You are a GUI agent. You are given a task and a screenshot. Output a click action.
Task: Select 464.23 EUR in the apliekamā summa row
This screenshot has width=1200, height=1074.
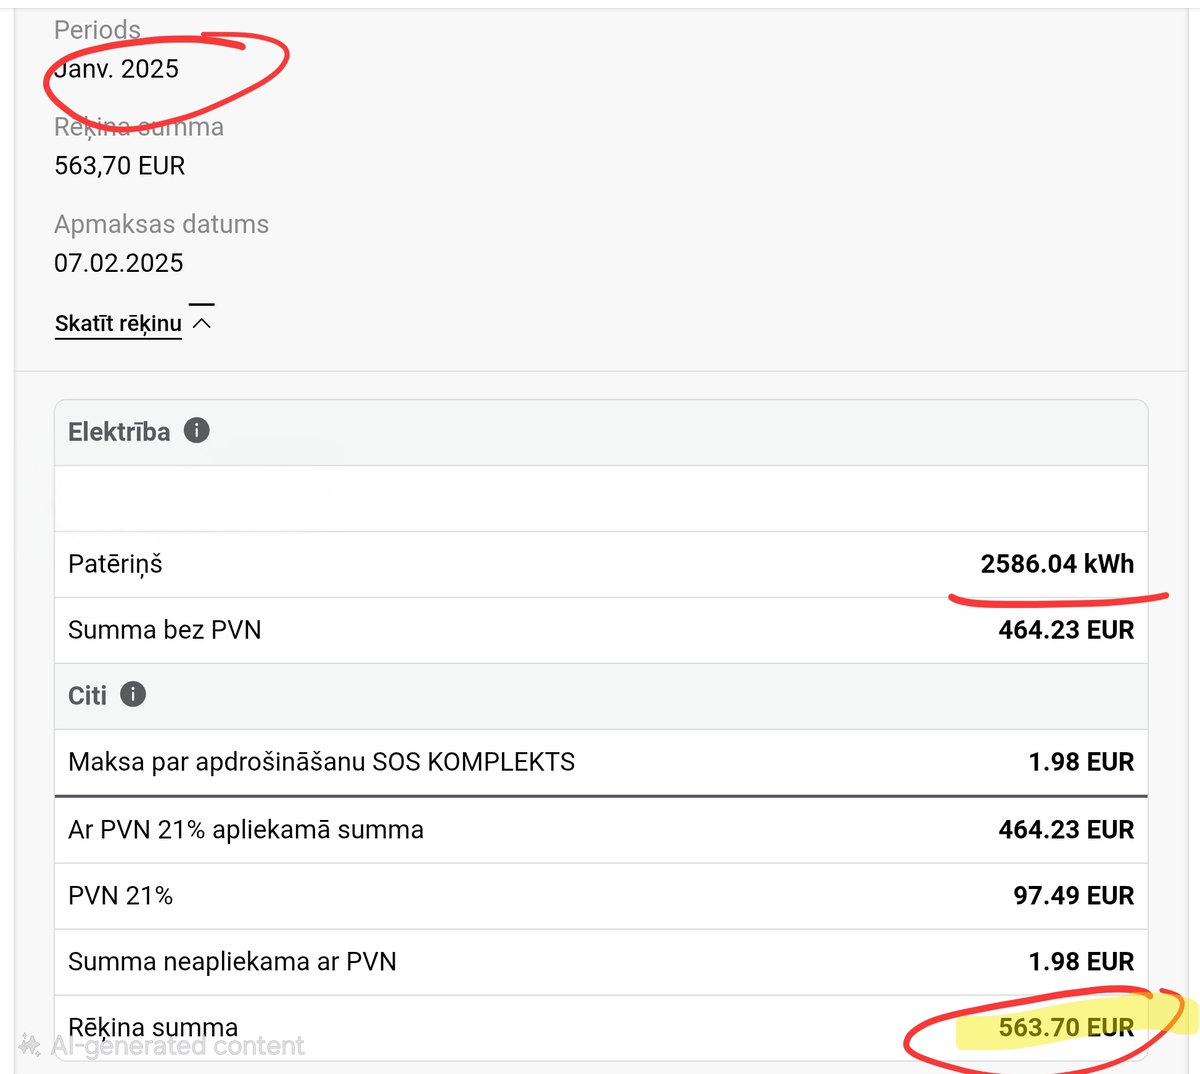[1066, 829]
